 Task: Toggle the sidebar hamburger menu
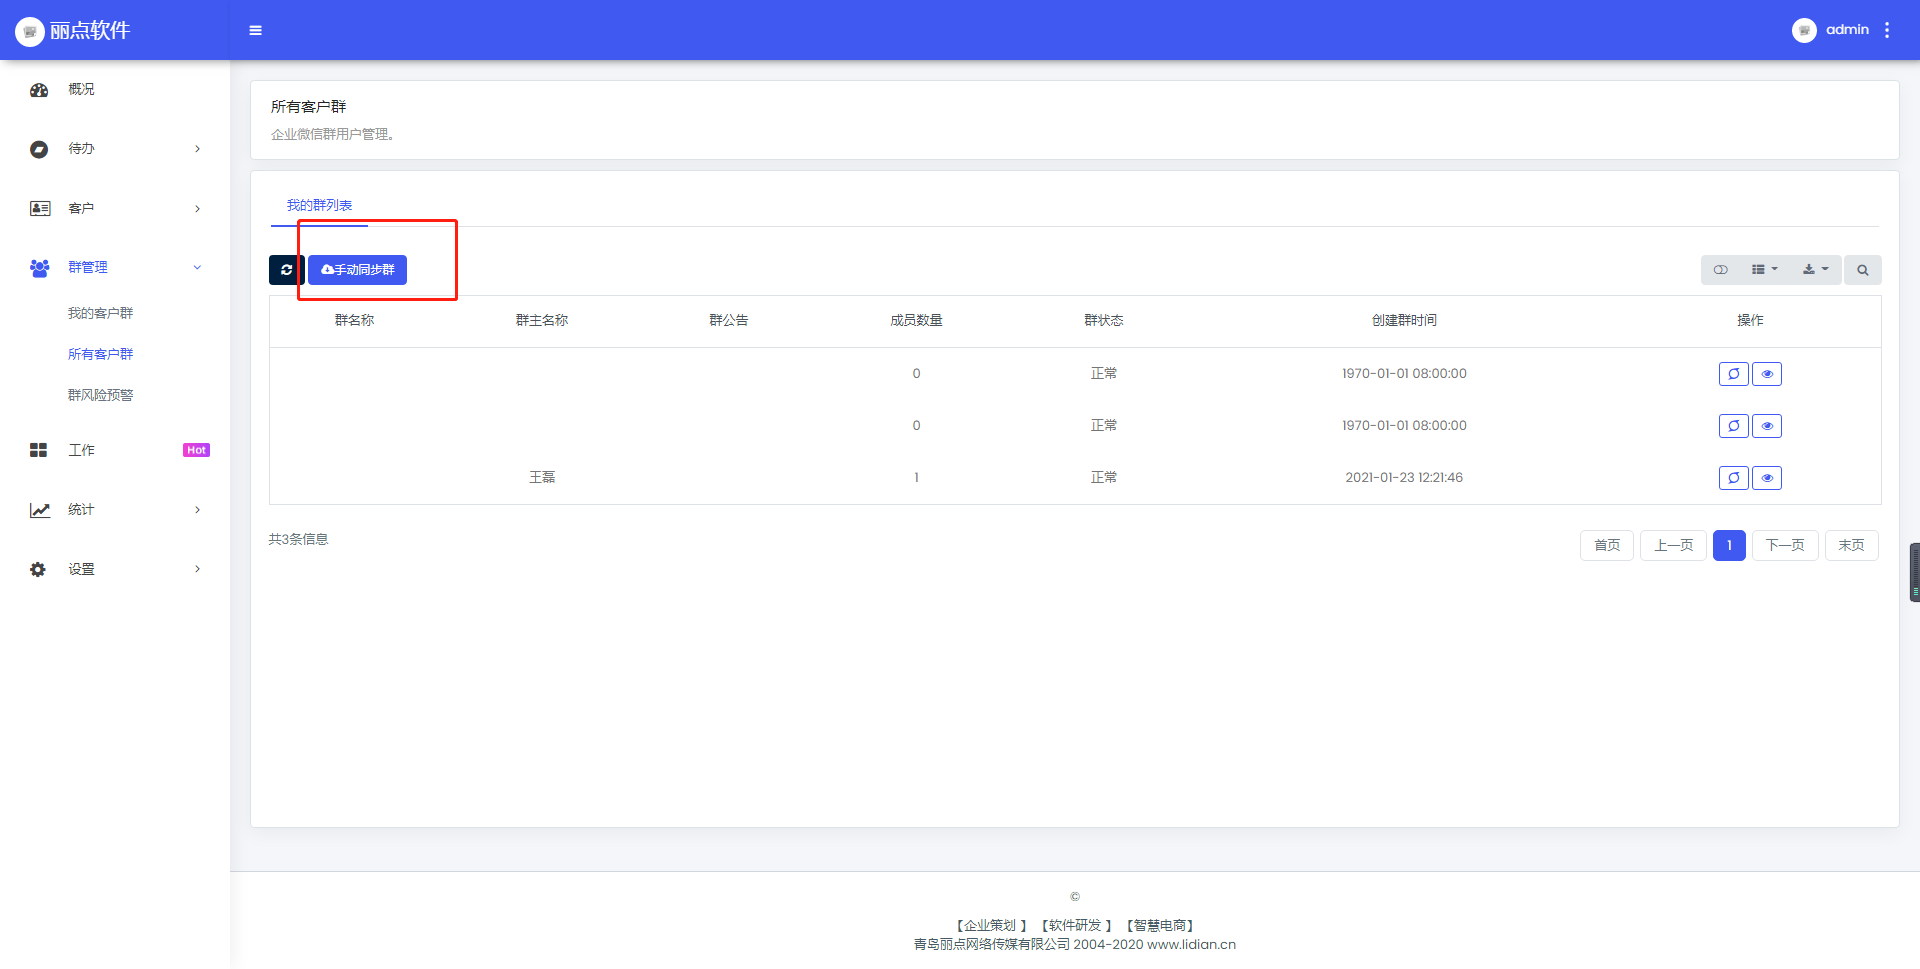coord(255,30)
